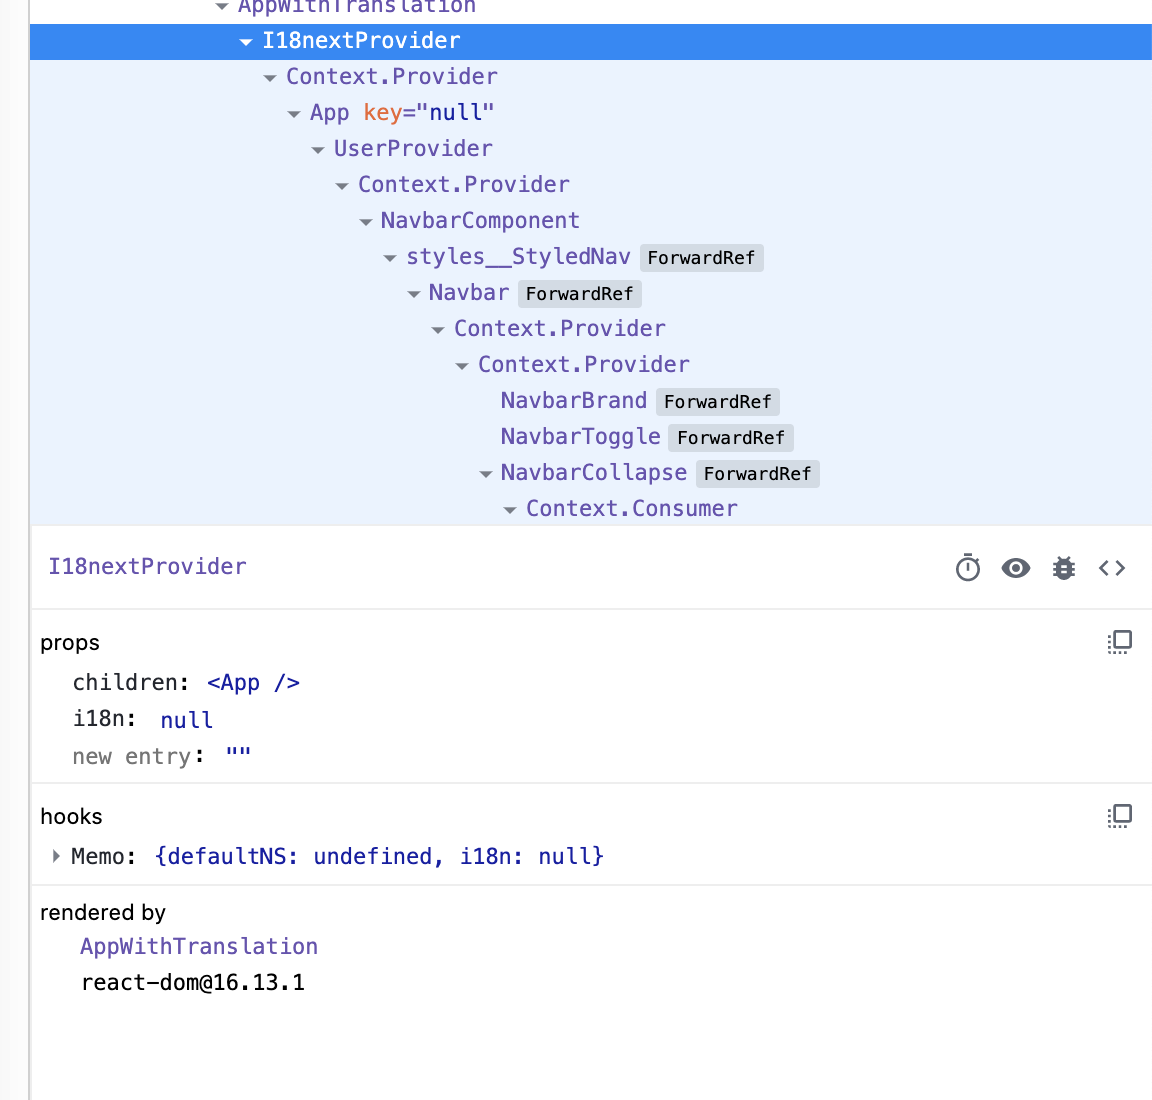Select the styles__StyledNav component
This screenshot has height=1100, width=1152.
pos(518,257)
